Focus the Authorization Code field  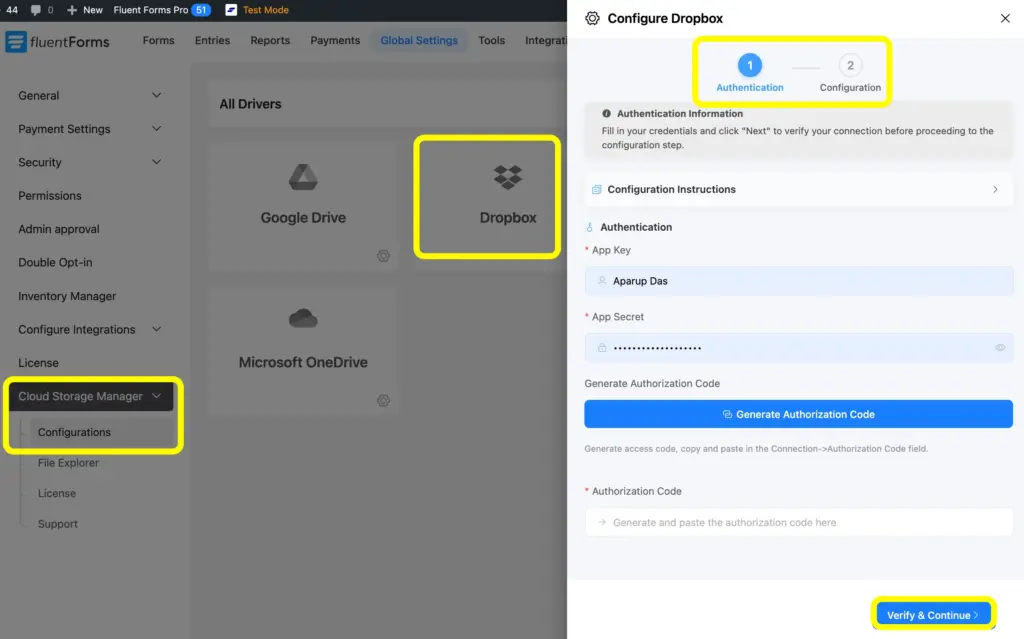click(x=799, y=522)
